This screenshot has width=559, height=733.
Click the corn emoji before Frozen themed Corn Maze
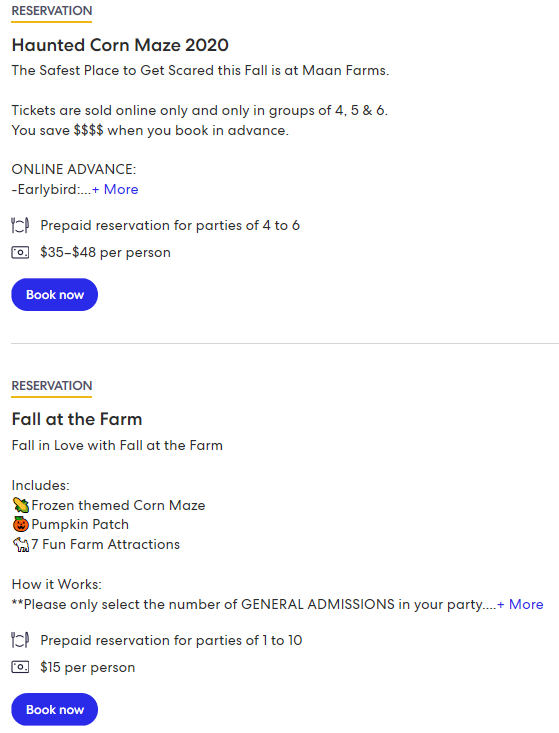[x=21, y=505]
